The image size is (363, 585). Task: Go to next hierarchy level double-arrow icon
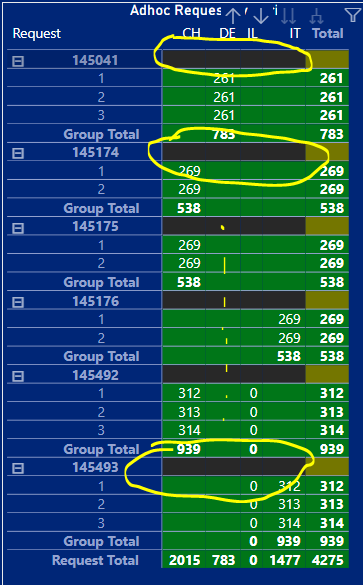288,16
